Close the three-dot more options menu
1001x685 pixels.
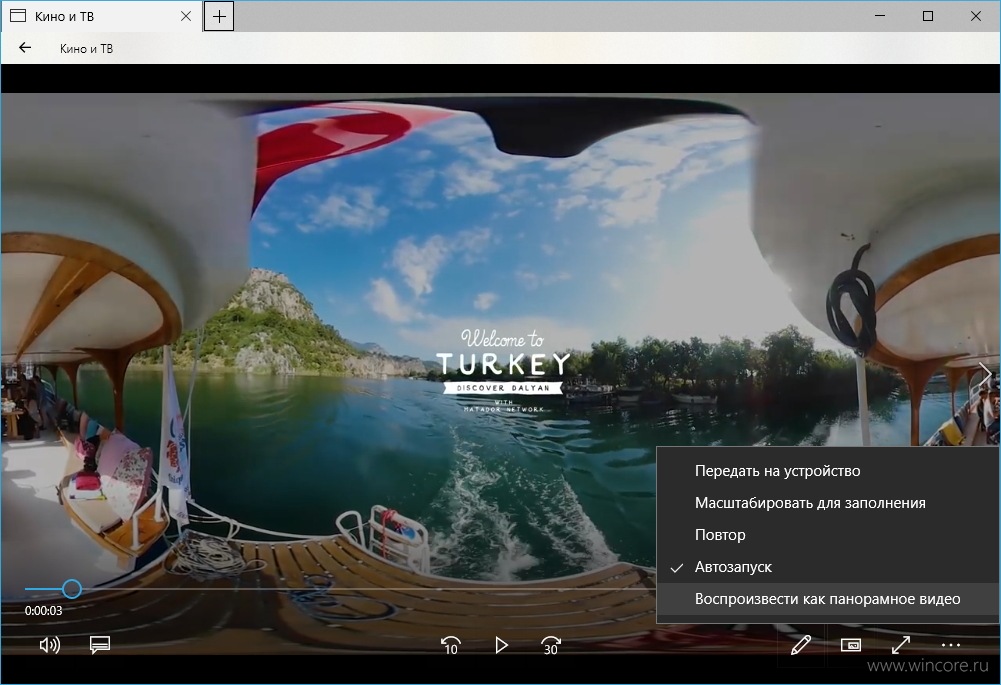(951, 645)
